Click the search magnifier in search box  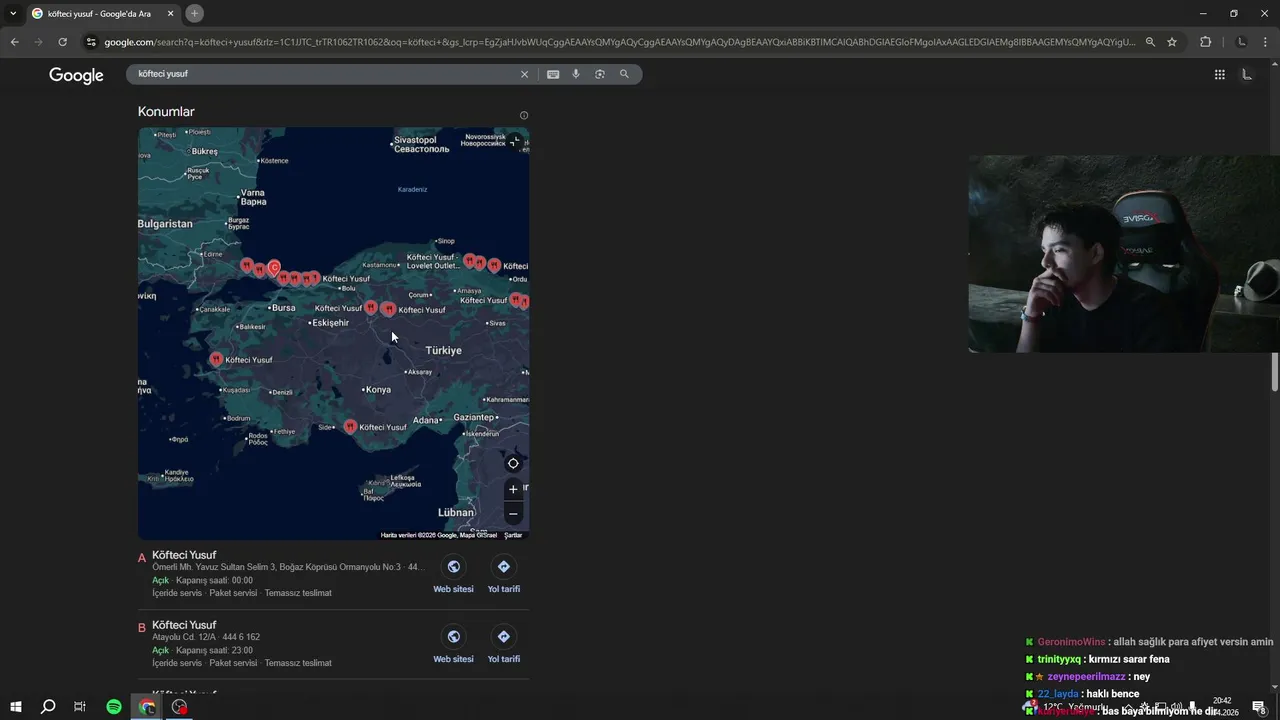(624, 74)
